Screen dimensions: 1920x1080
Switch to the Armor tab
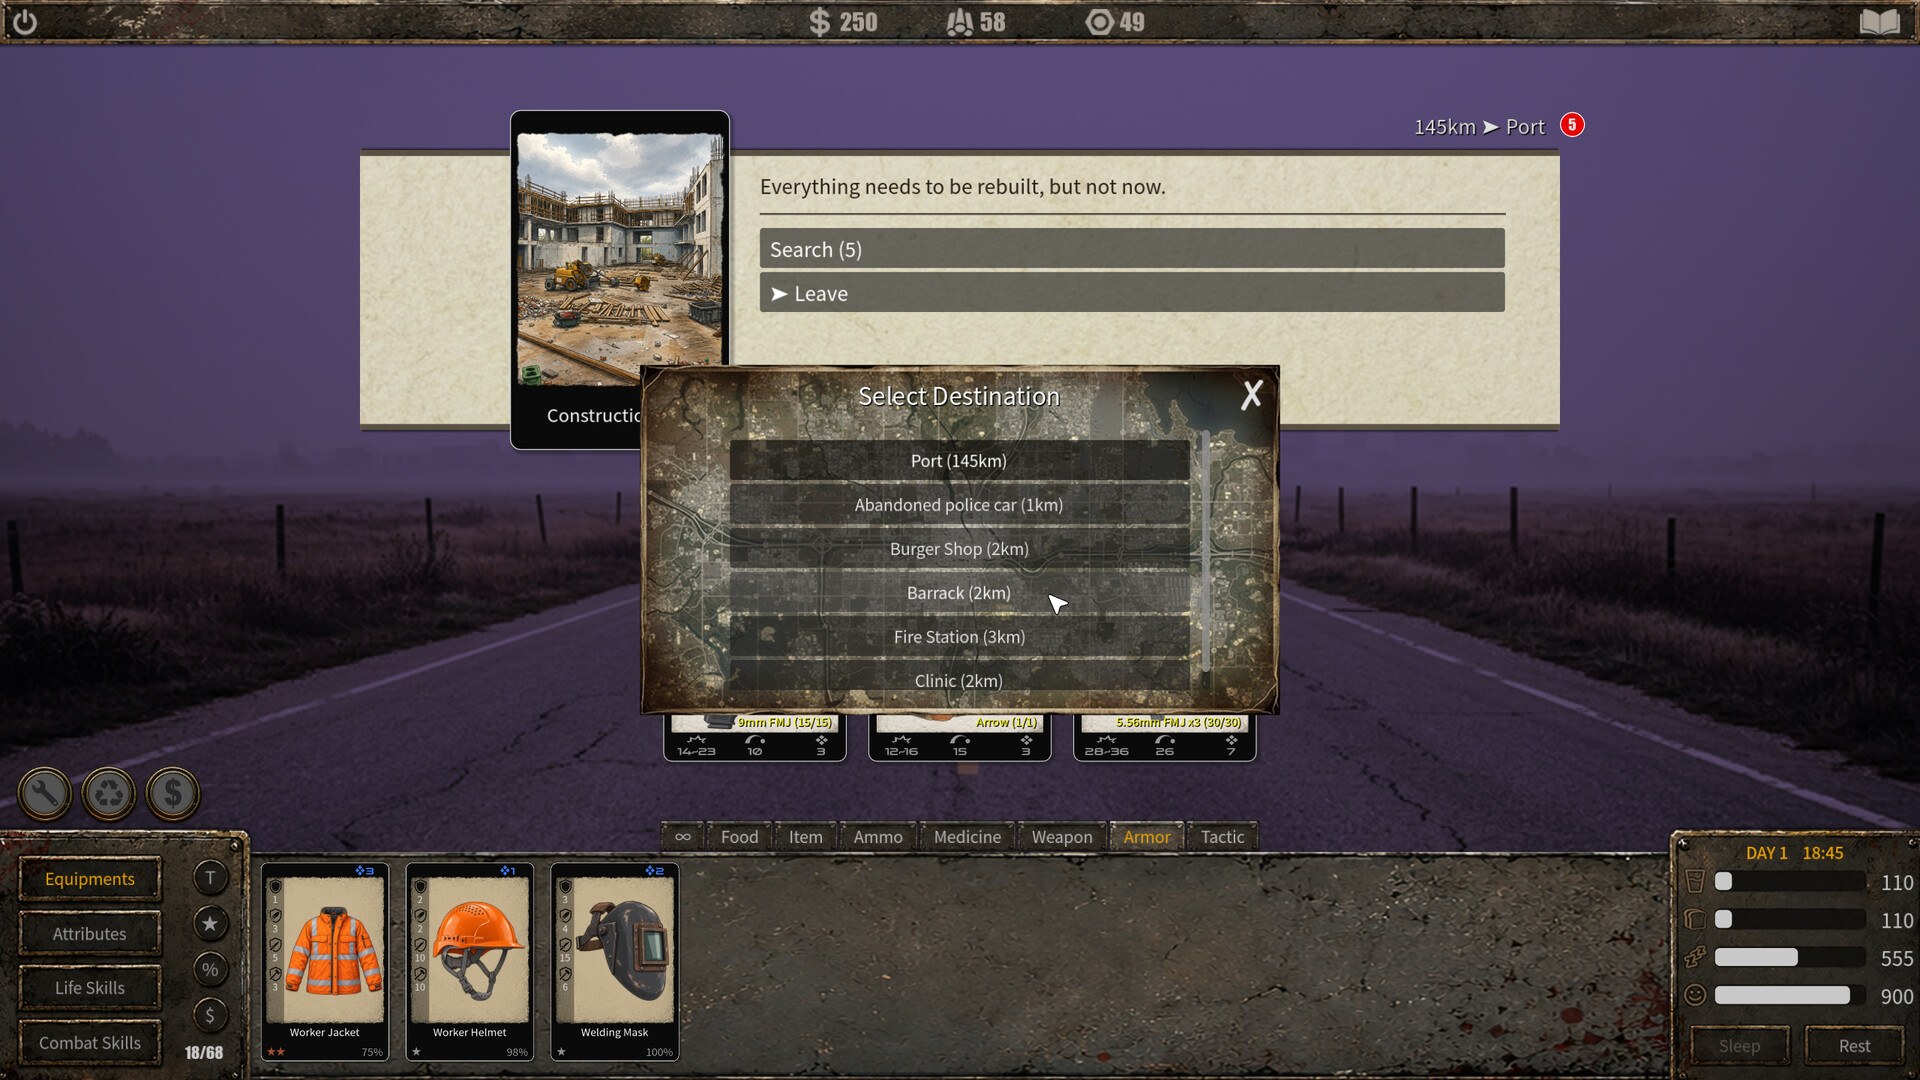click(1147, 837)
